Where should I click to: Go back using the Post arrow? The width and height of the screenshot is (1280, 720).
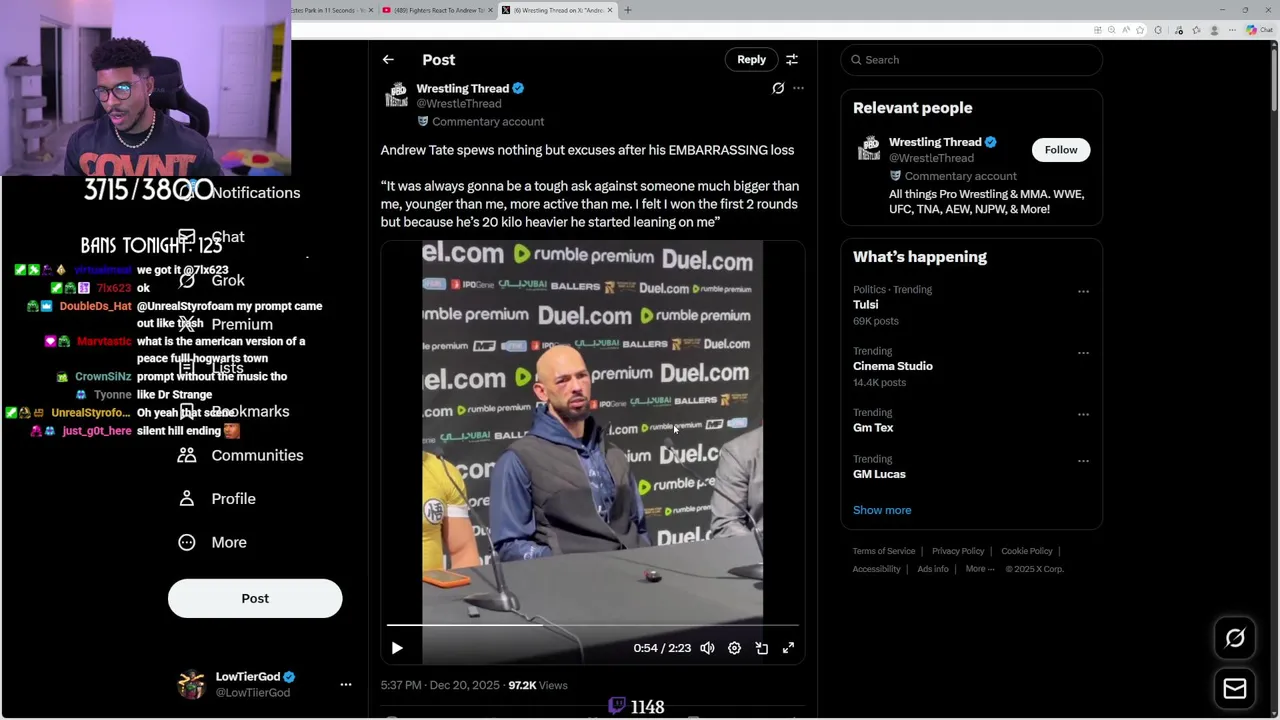click(x=388, y=60)
